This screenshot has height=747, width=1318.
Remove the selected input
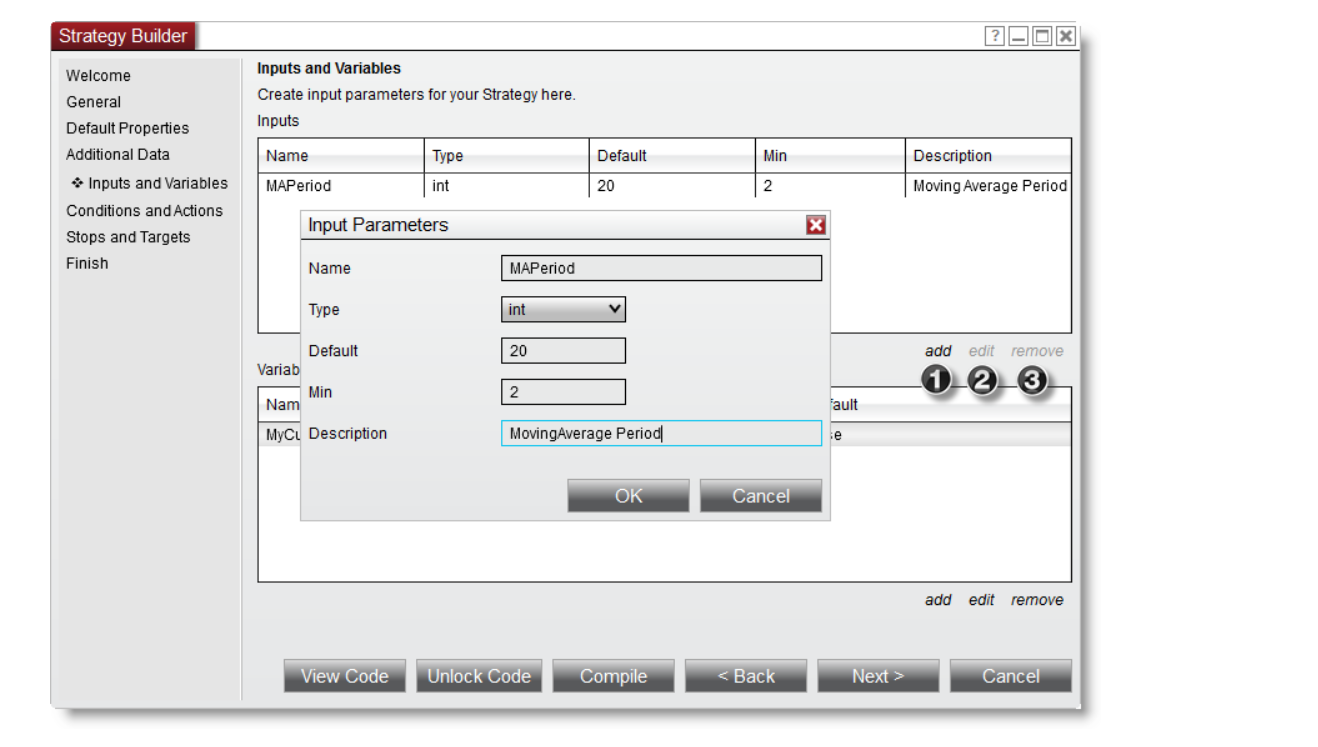pos(1037,351)
